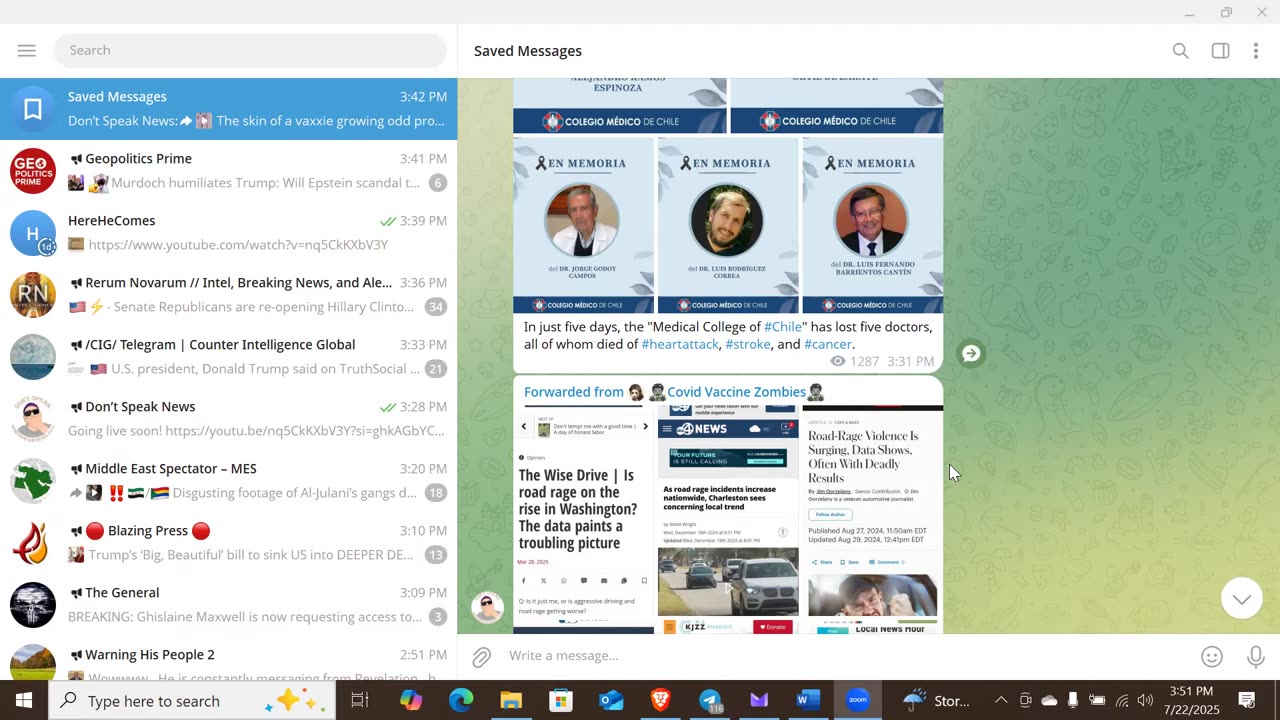Search within the Saved Messages chat
Viewport: 1280px width, 720px height.
(x=1180, y=51)
